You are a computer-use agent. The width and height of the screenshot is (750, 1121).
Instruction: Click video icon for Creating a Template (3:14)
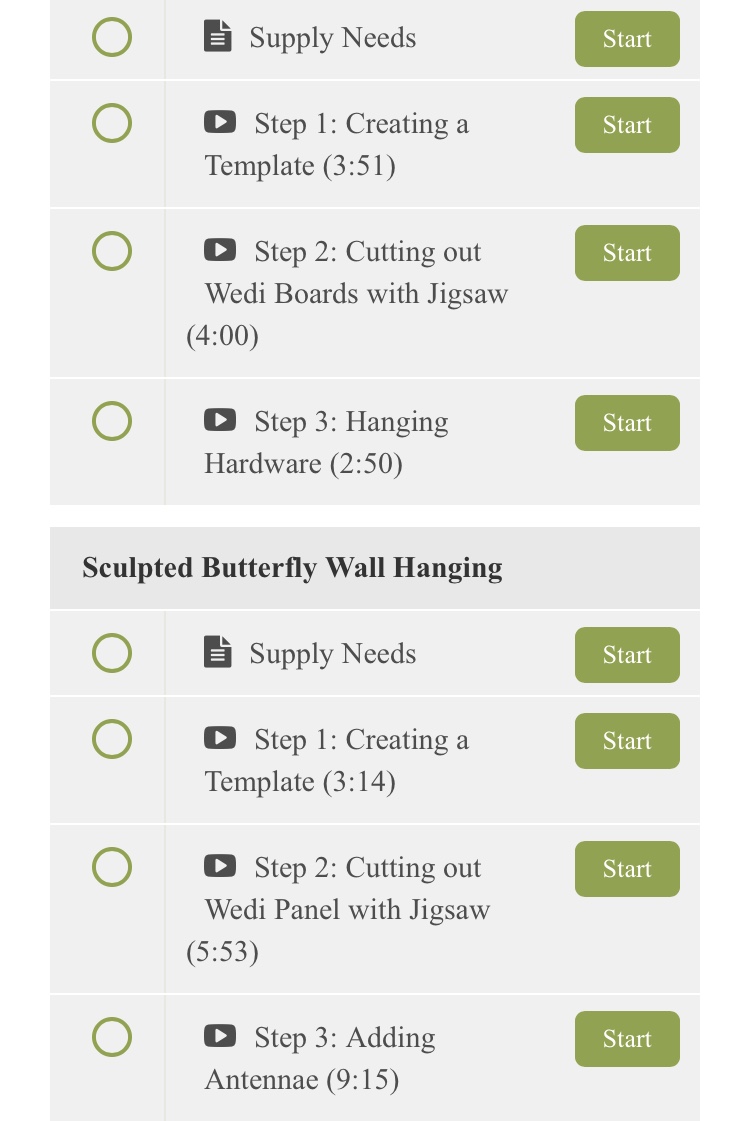(219, 737)
